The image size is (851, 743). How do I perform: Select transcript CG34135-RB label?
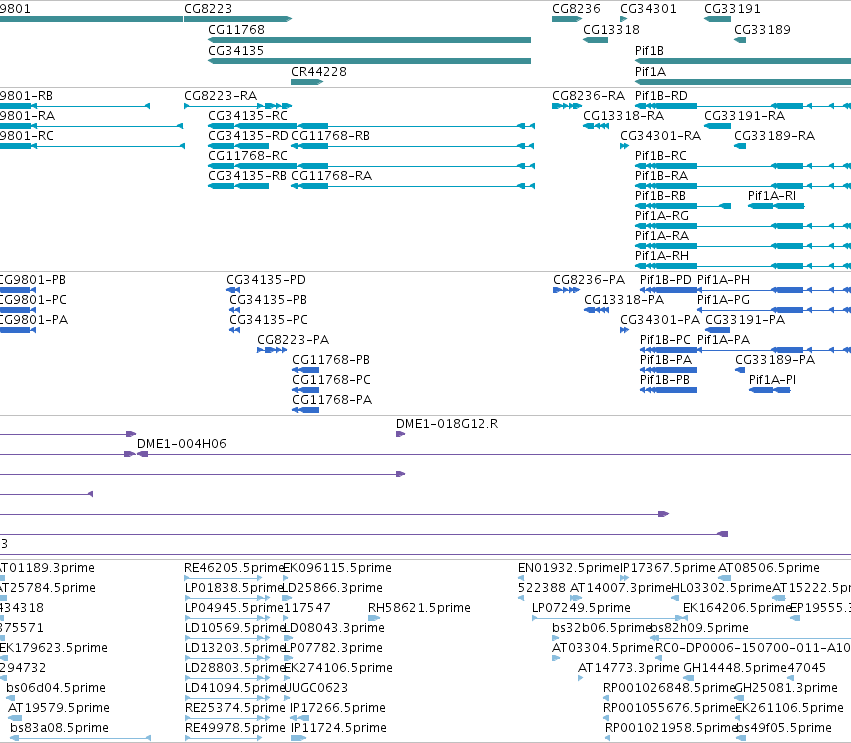click(x=247, y=176)
